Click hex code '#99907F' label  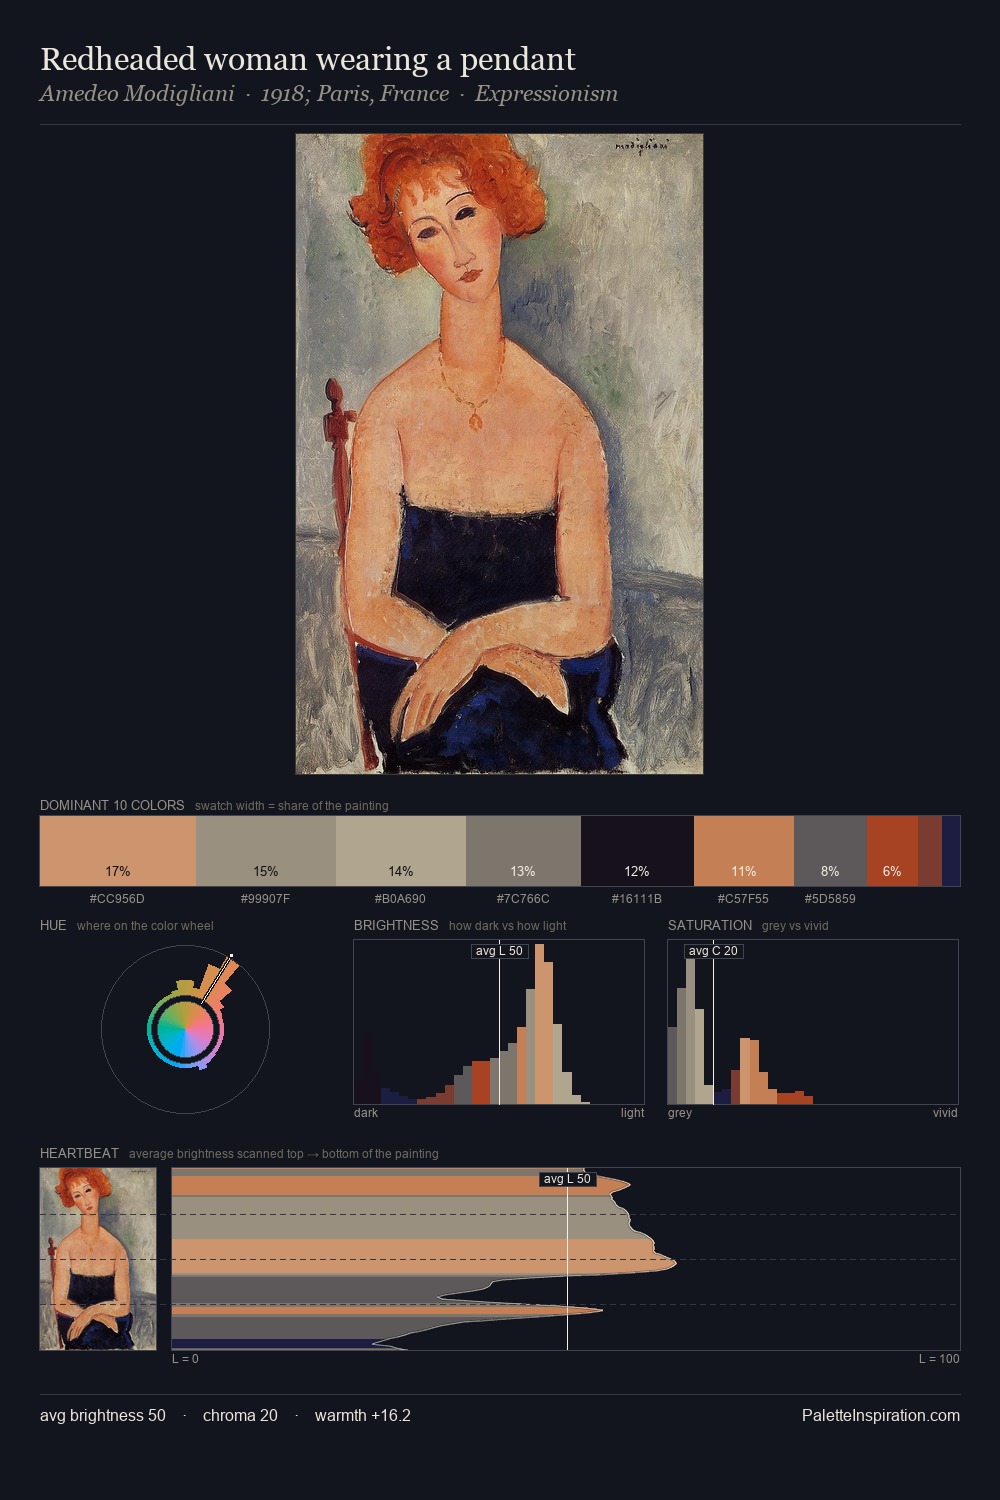coord(265,899)
